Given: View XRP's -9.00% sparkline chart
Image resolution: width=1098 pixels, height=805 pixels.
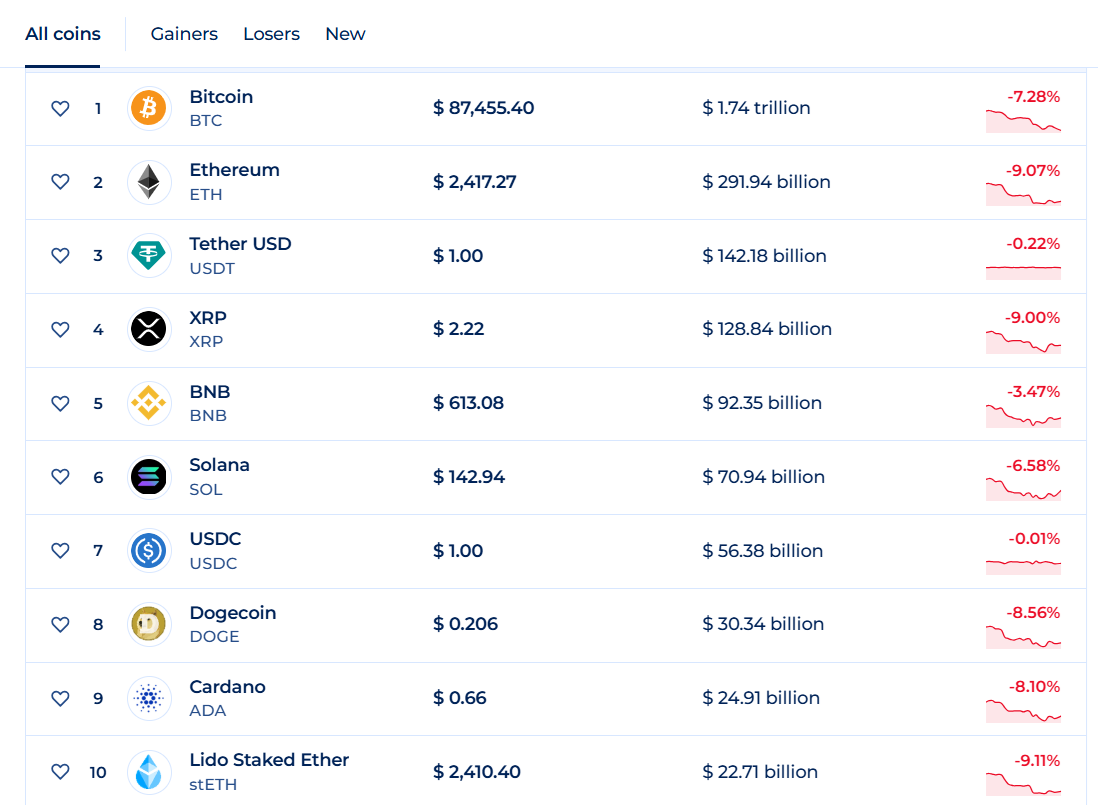Looking at the screenshot, I should tap(1023, 342).
